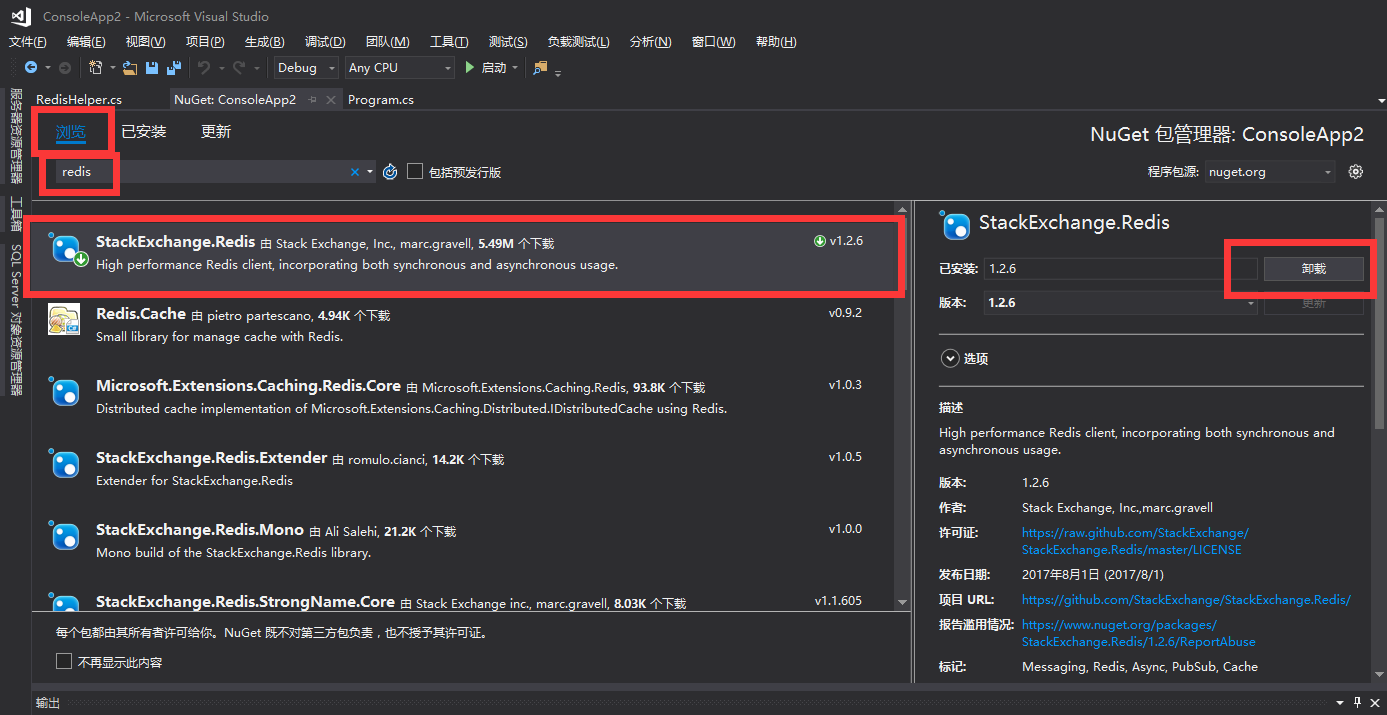Check the do not show again box
The image size is (1387, 715).
coord(64,661)
